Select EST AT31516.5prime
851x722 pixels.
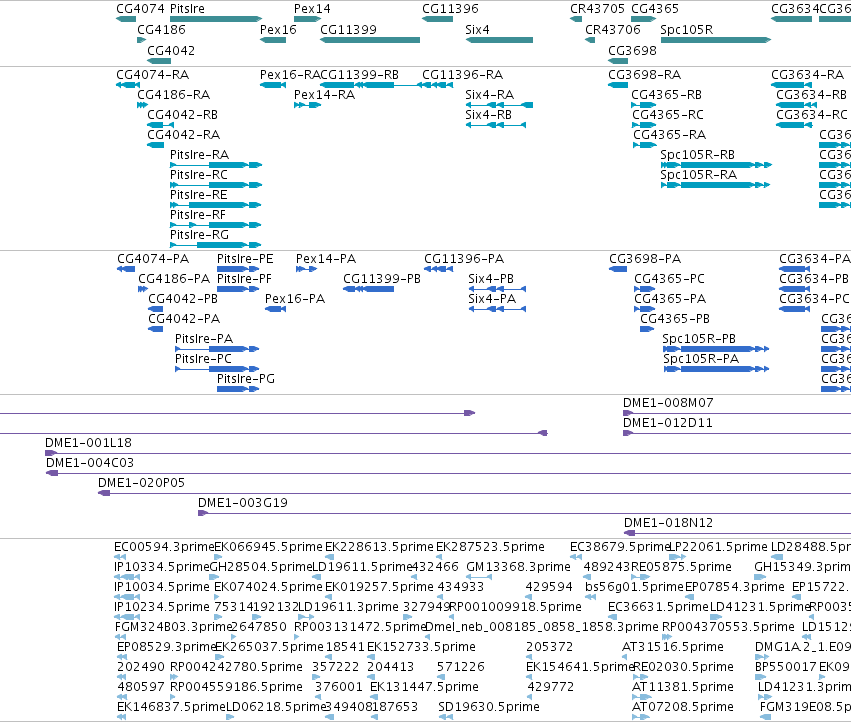(672, 647)
